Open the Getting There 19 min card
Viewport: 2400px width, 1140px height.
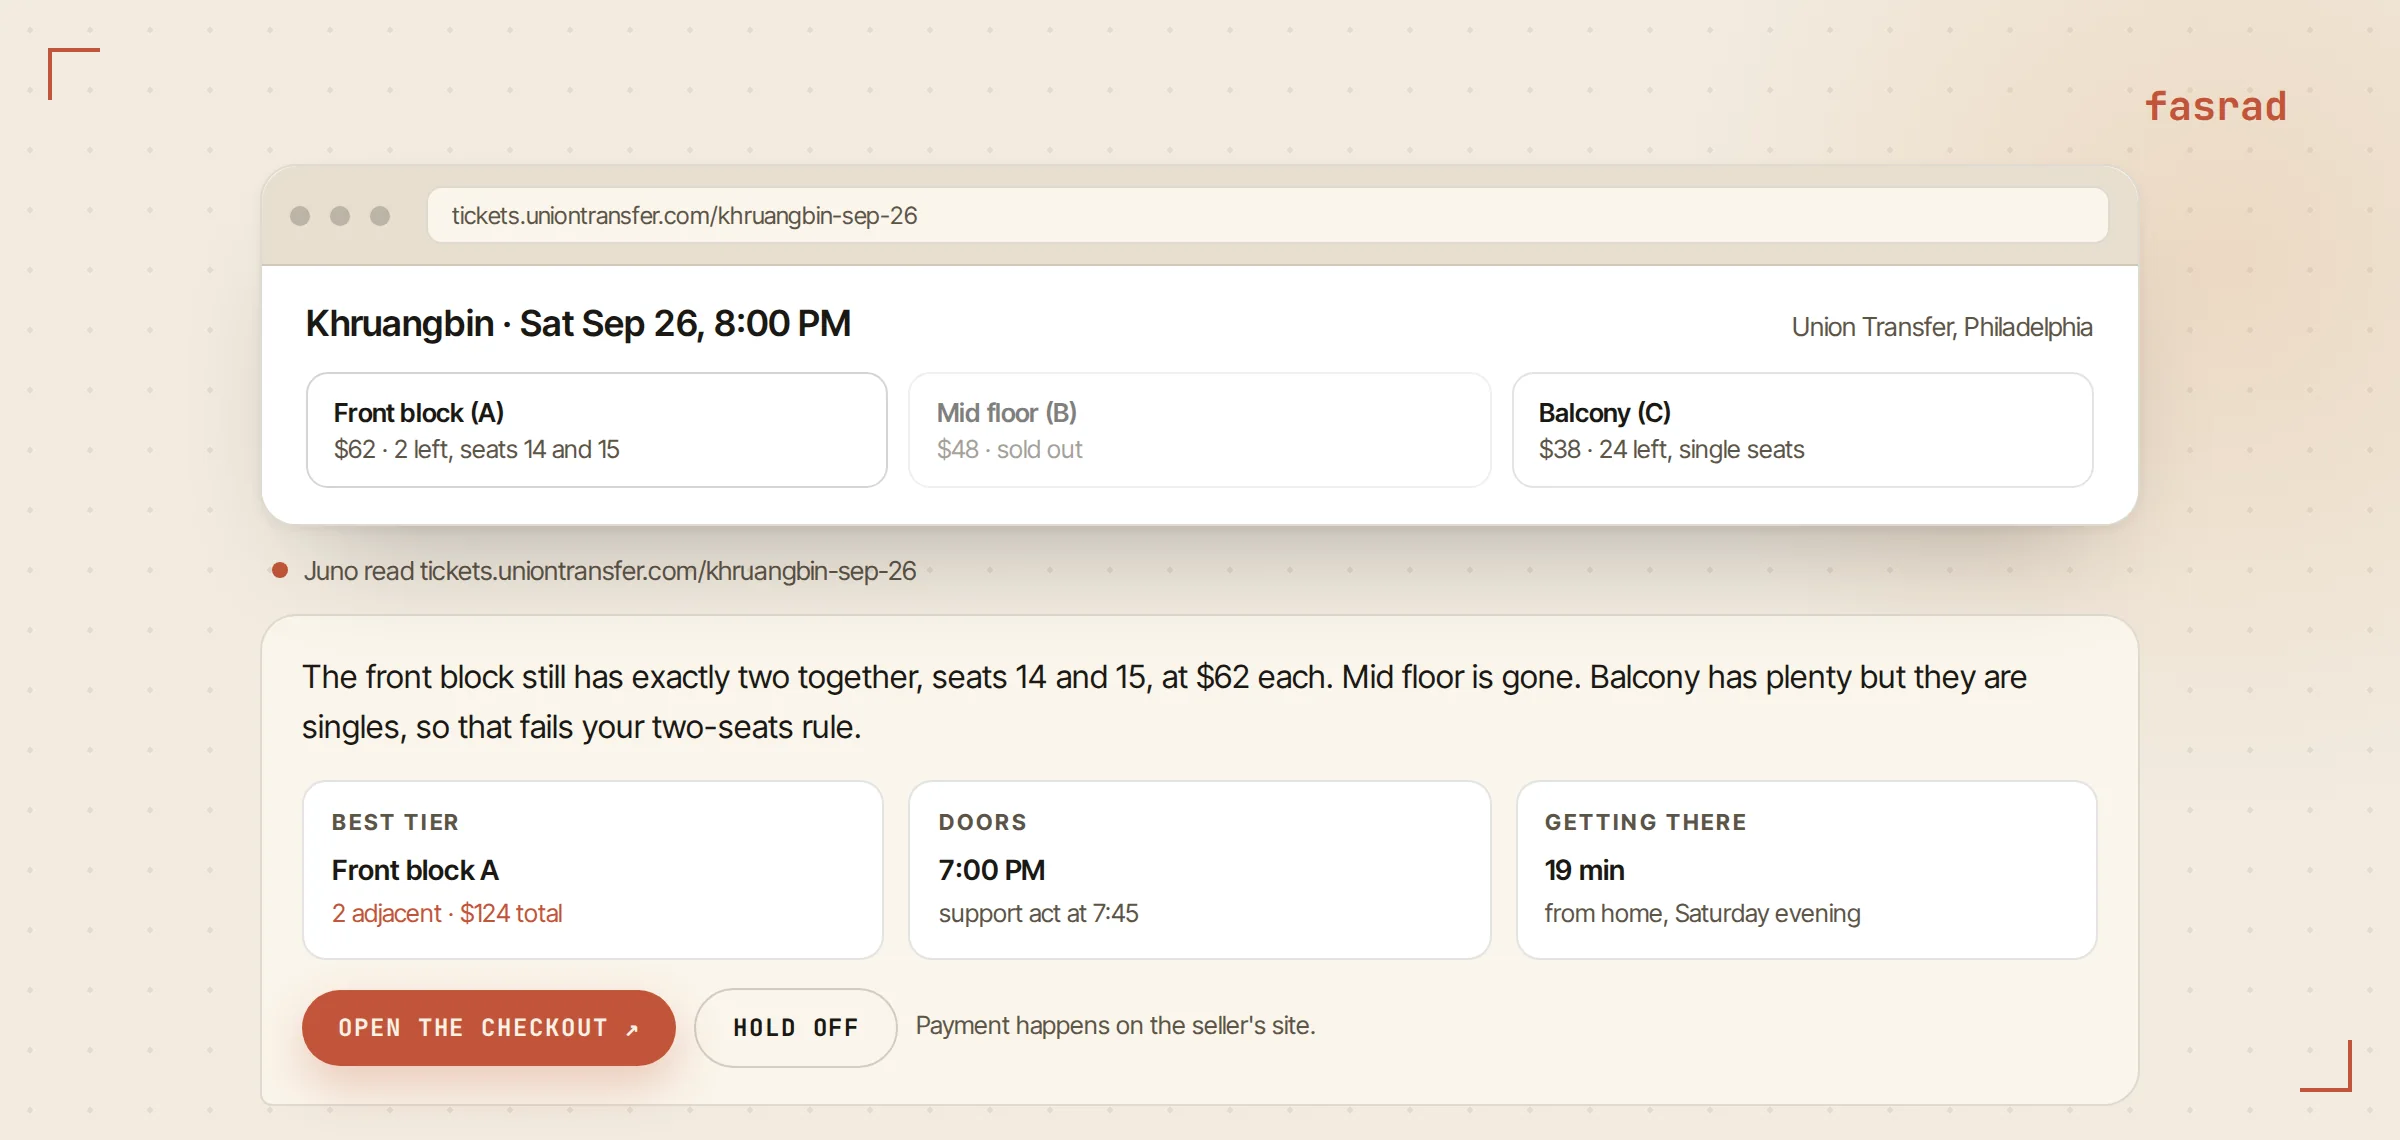click(1807, 870)
